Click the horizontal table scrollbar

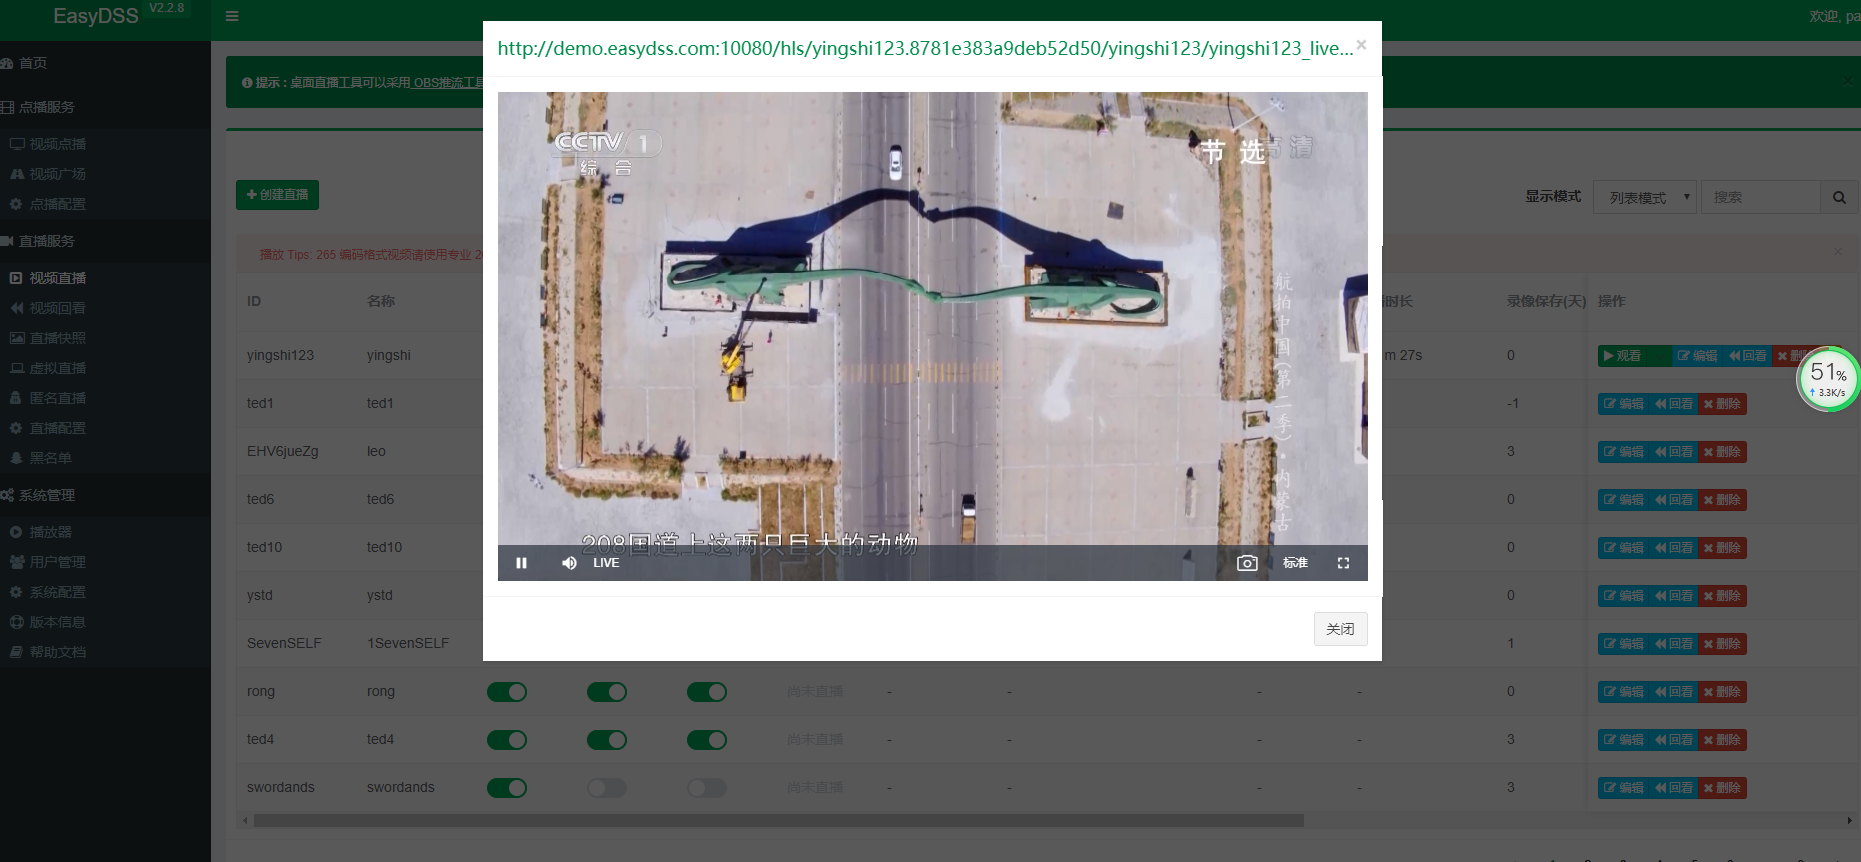779,821
